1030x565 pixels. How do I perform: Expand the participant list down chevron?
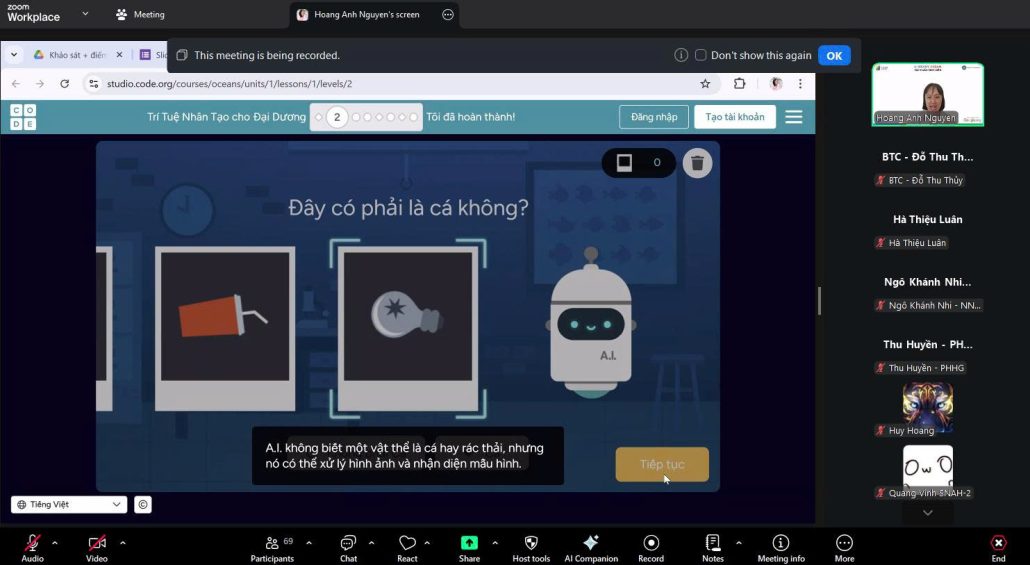pos(927,513)
